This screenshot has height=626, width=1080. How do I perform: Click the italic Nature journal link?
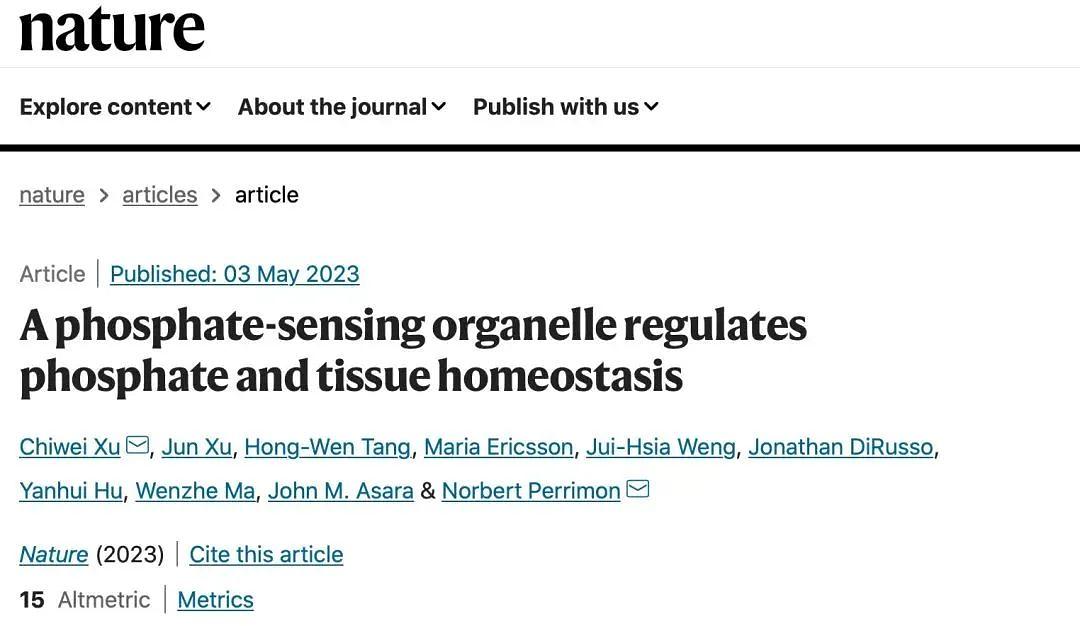coord(54,554)
